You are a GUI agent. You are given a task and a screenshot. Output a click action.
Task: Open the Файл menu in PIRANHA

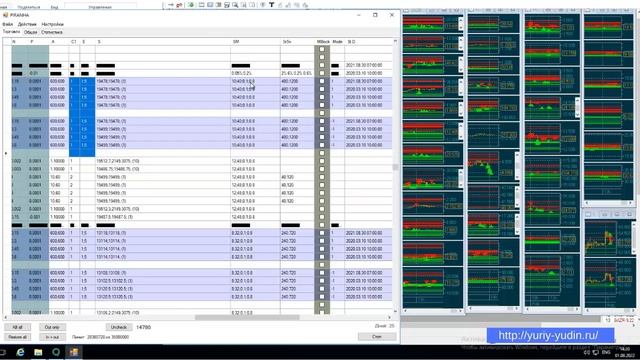[7, 24]
